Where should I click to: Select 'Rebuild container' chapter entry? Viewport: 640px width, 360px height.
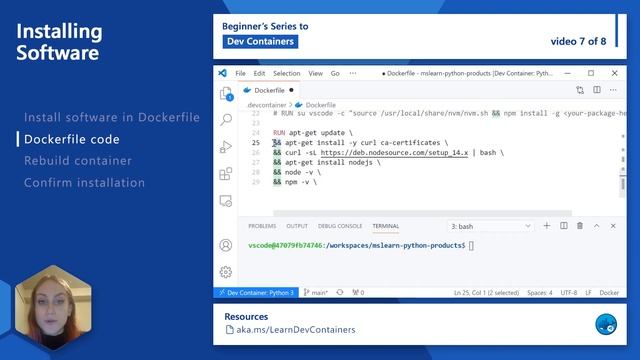78,161
